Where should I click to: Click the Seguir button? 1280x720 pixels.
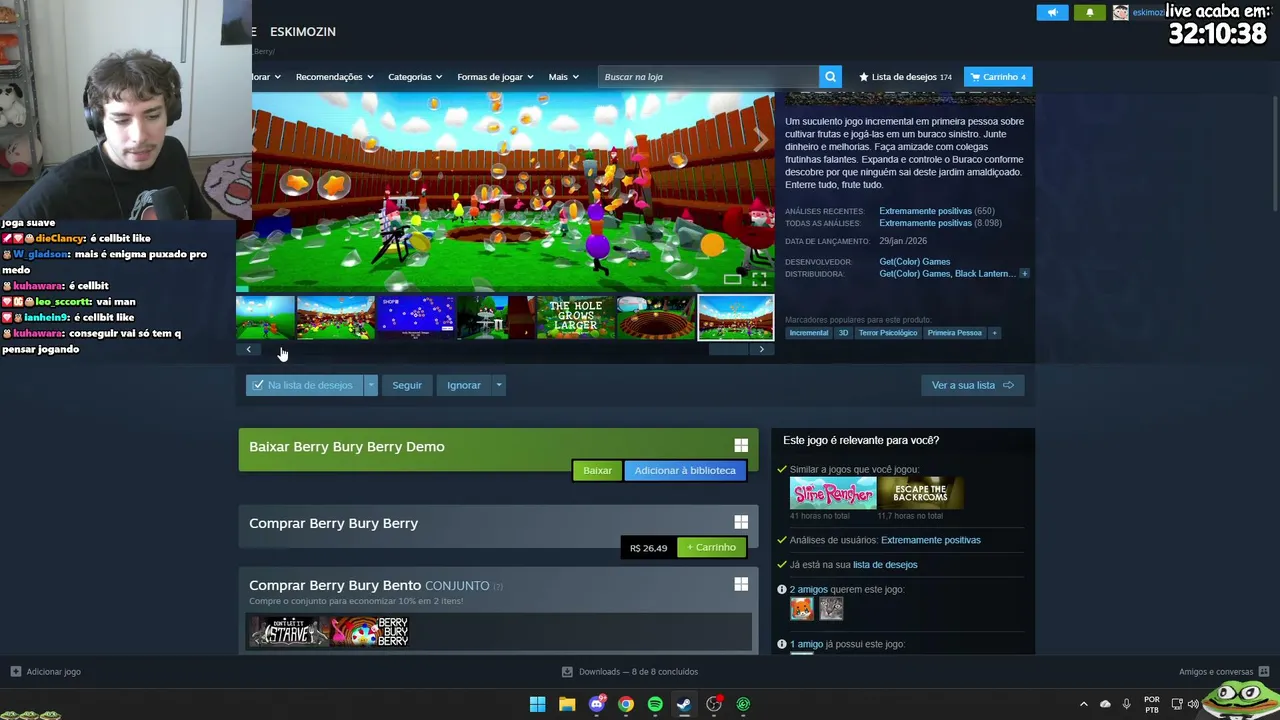(407, 385)
